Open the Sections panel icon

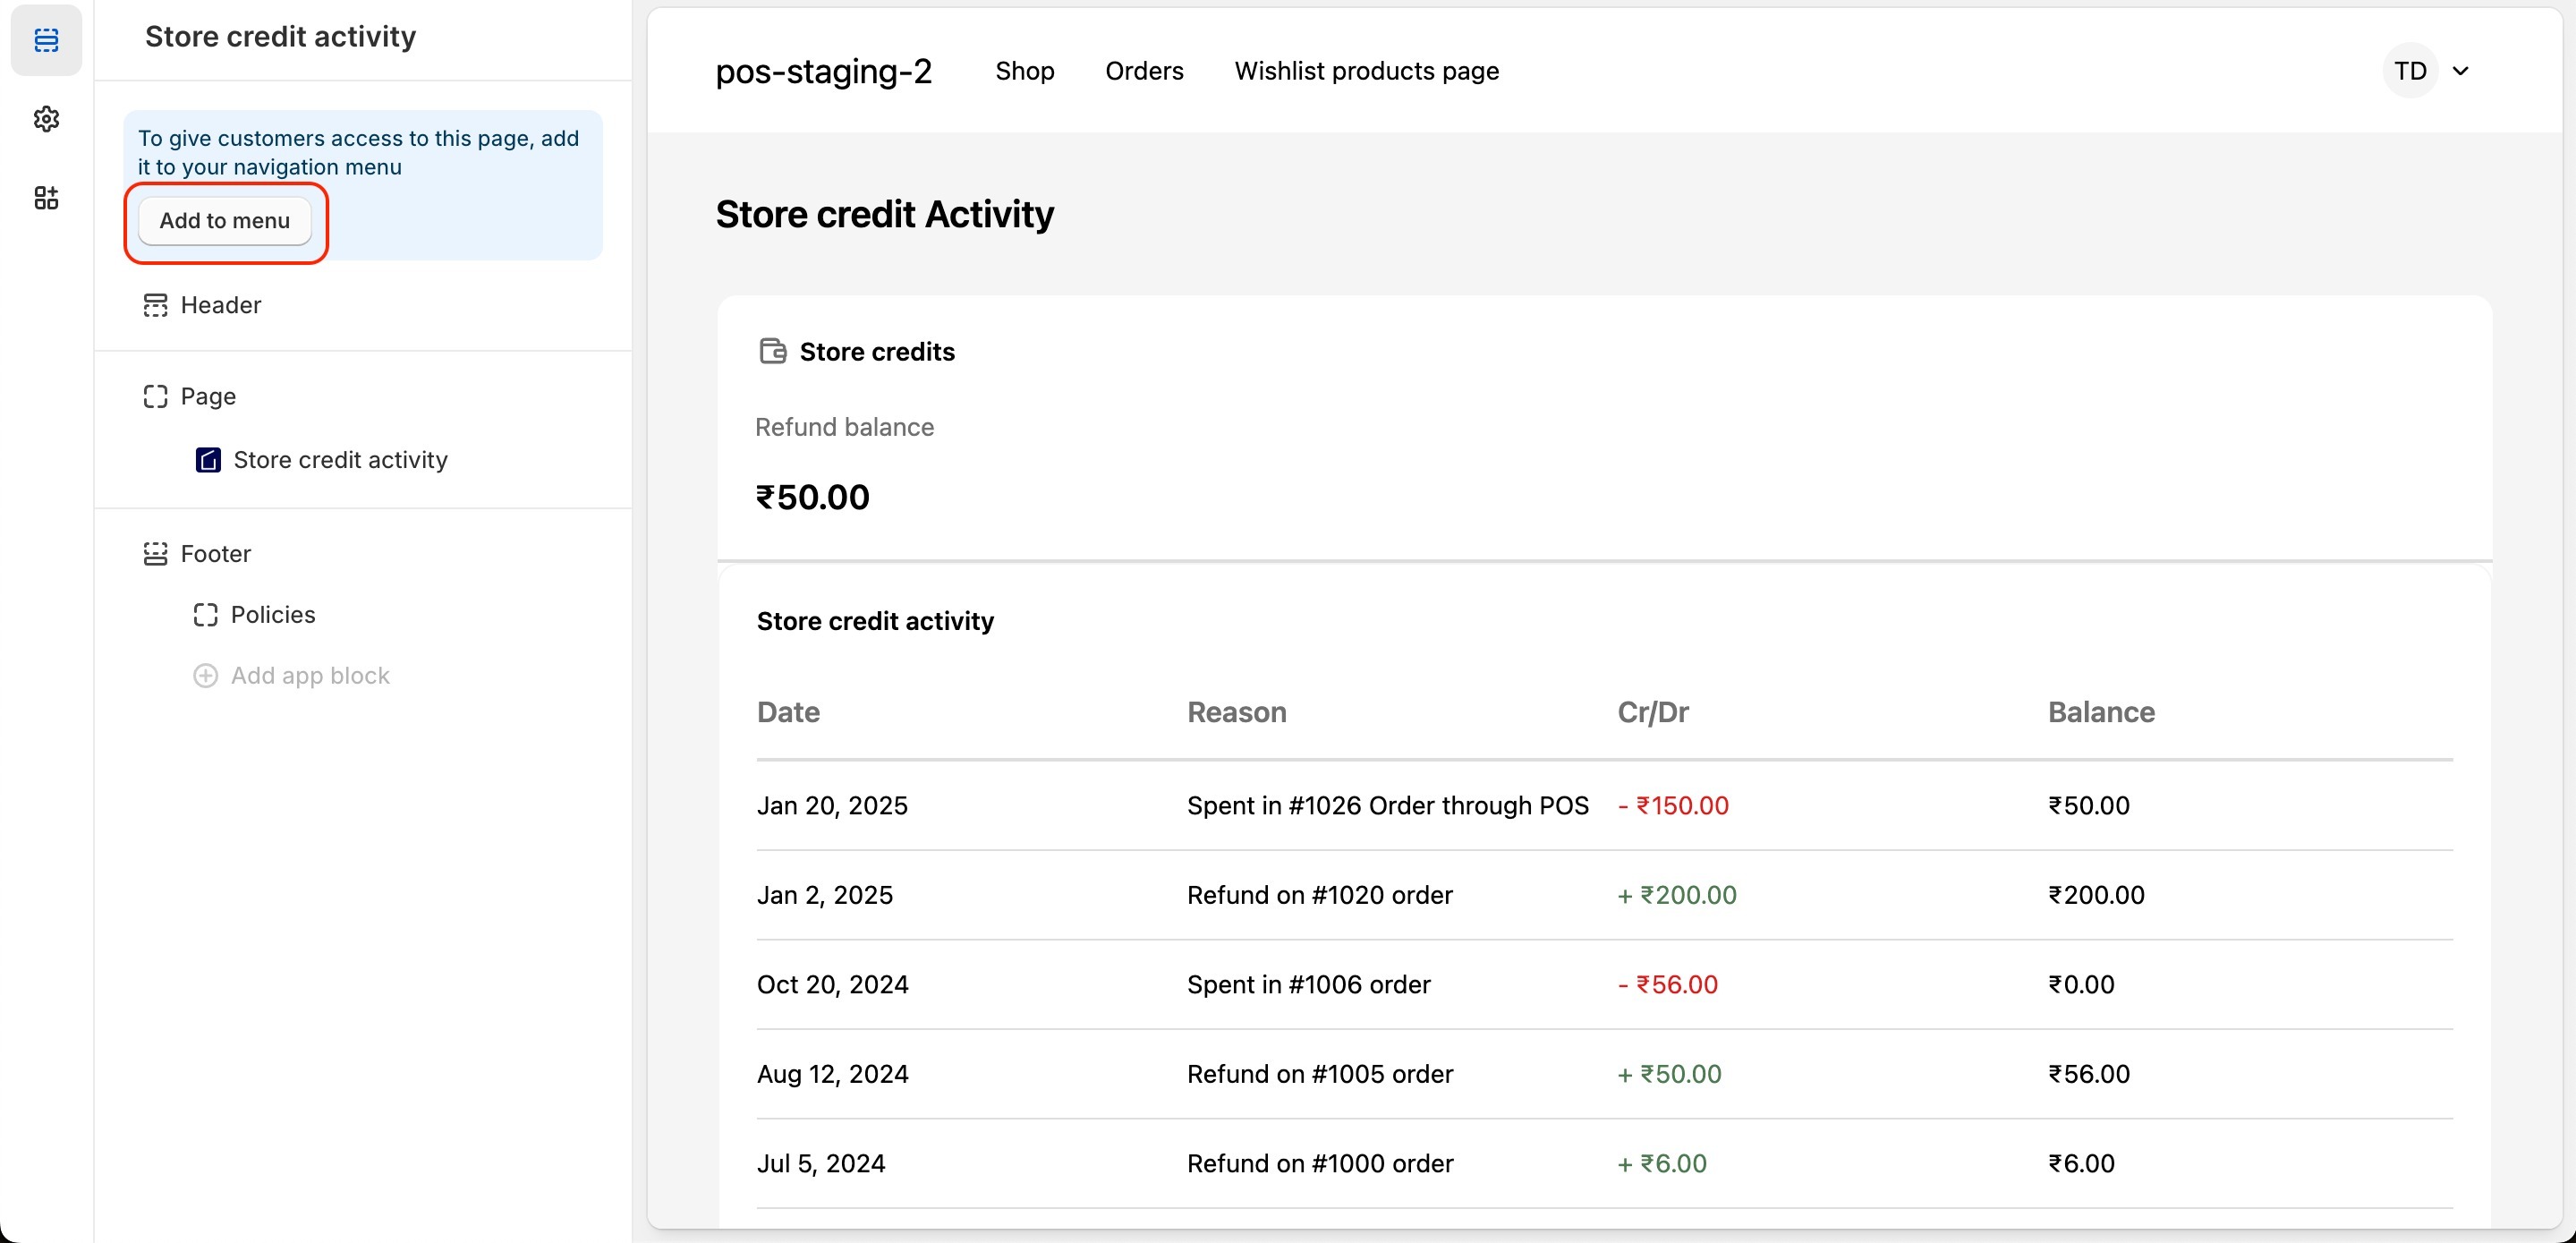[46, 40]
